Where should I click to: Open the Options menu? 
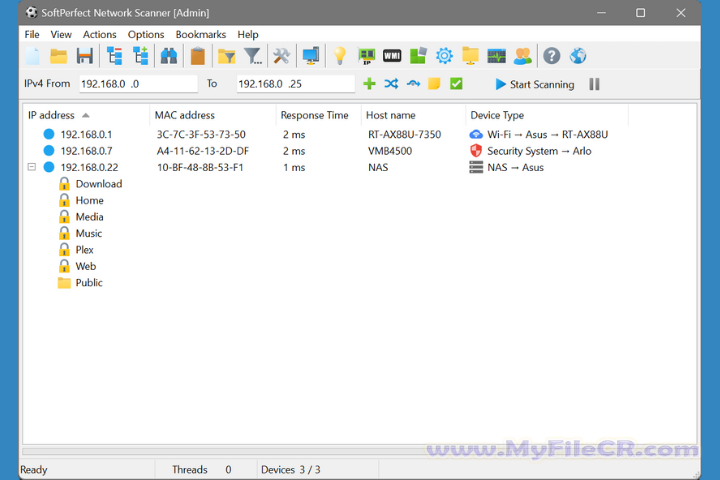146,34
